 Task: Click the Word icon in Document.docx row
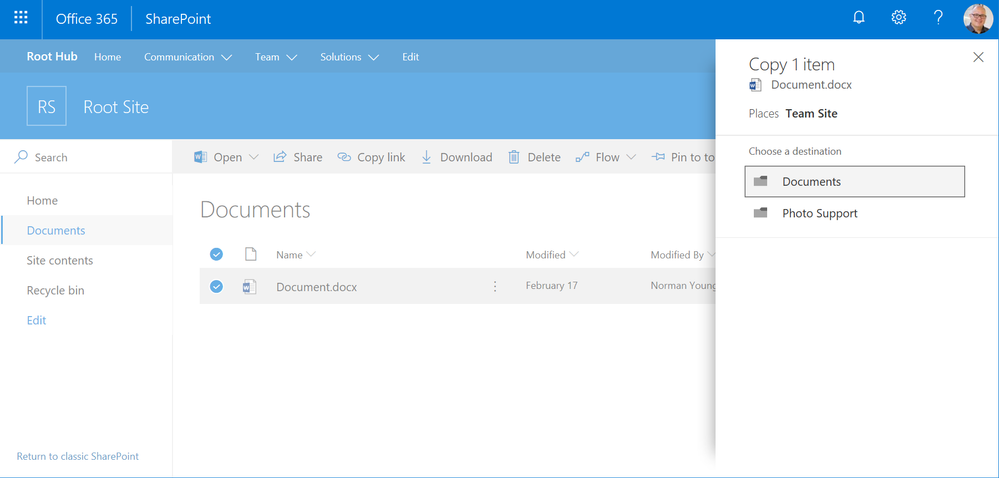(249, 287)
